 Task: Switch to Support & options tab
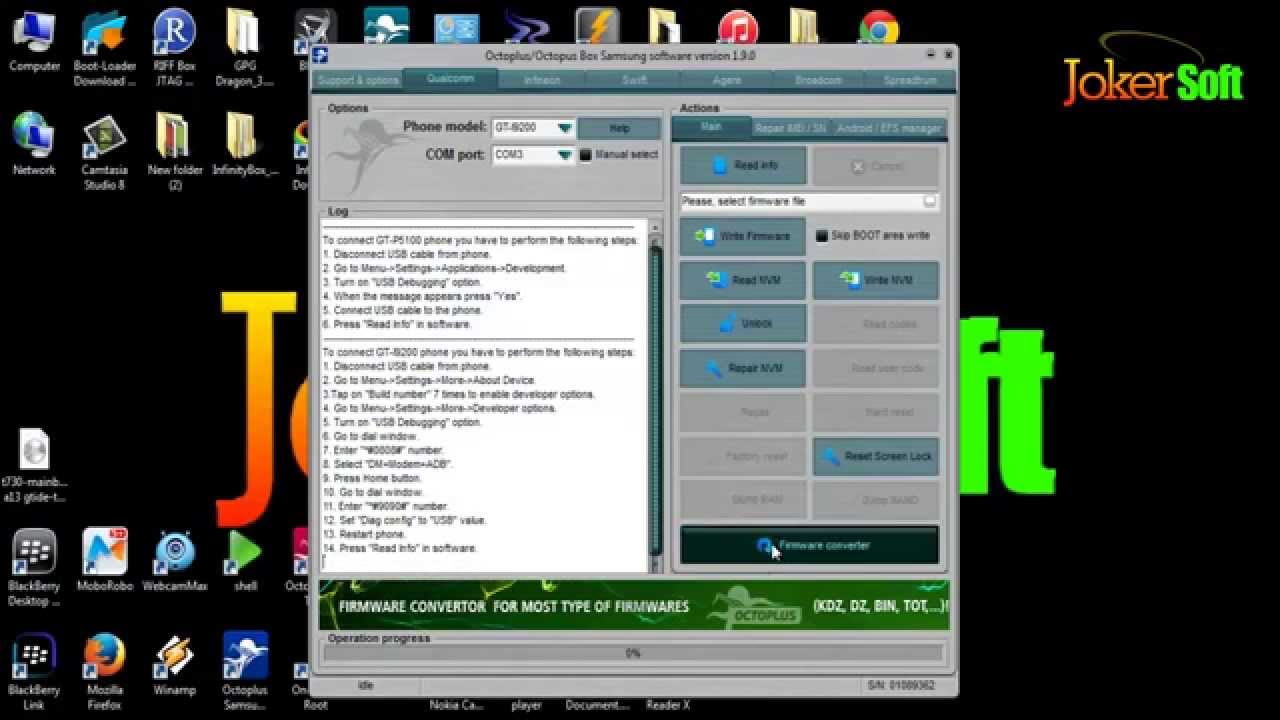357,80
